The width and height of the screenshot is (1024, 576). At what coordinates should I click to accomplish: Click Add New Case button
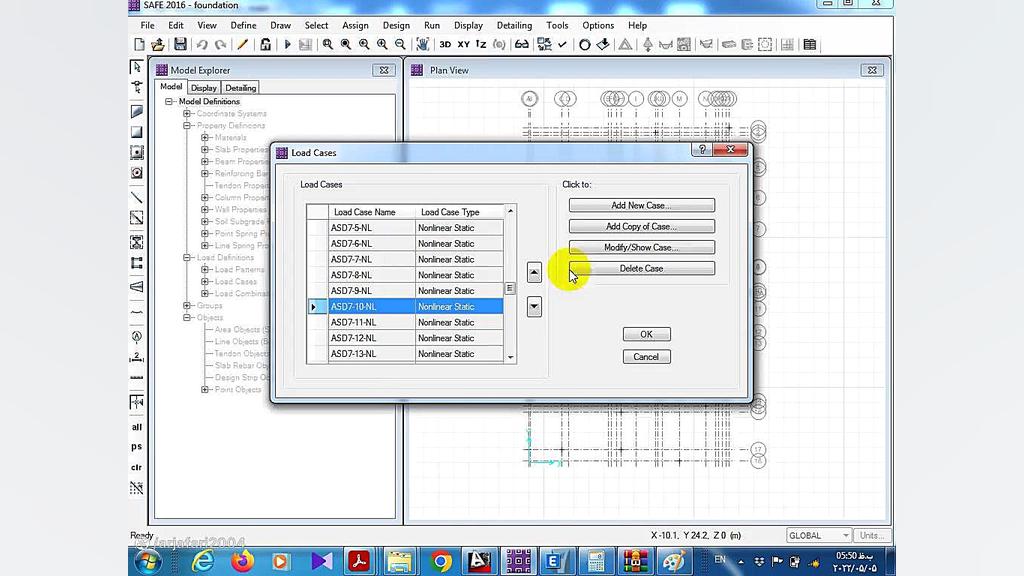point(641,205)
